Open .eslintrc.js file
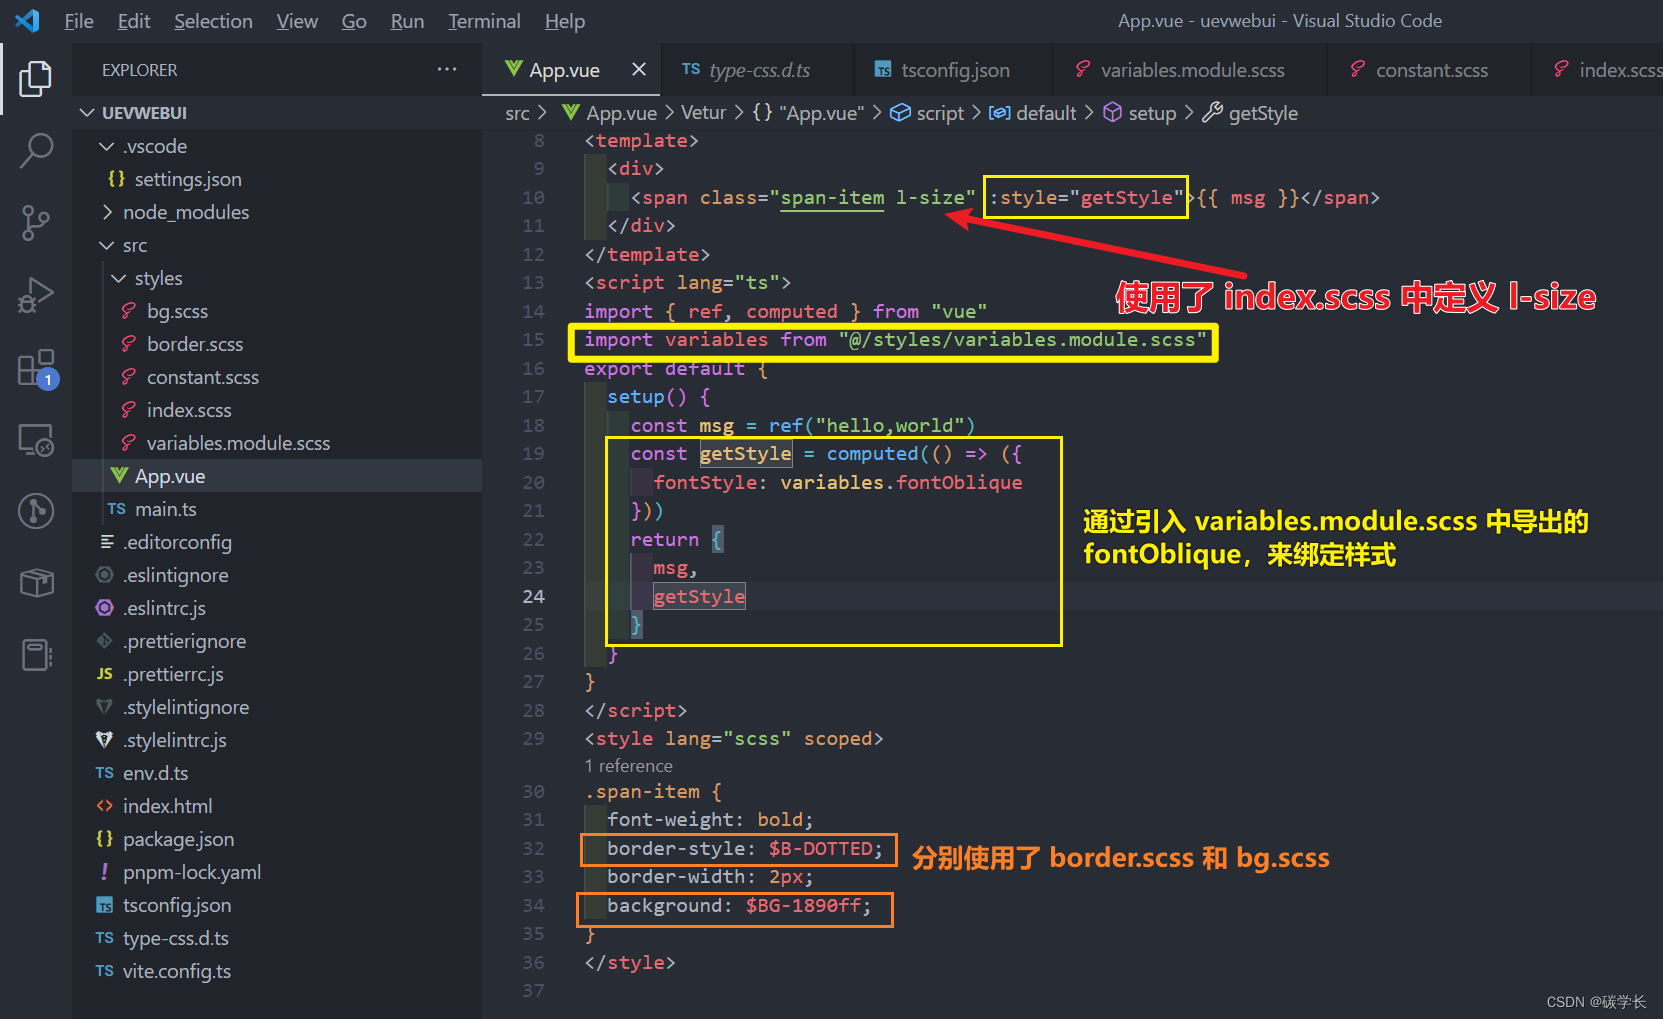1663x1019 pixels. tap(277, 608)
